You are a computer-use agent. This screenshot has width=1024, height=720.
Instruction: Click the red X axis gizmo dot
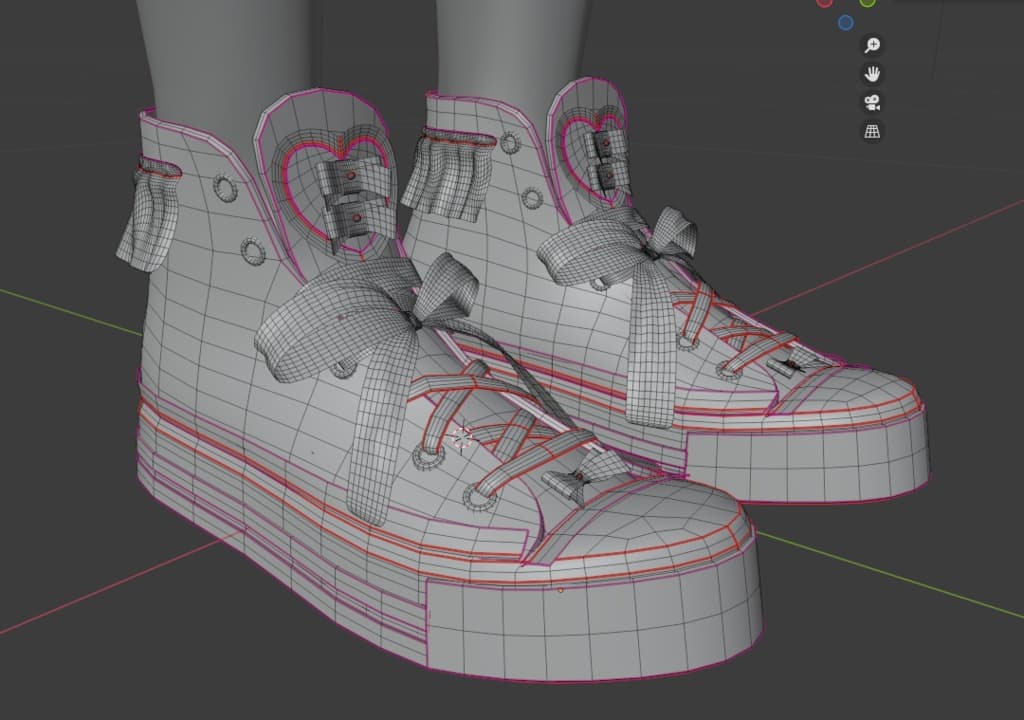(824, 2)
